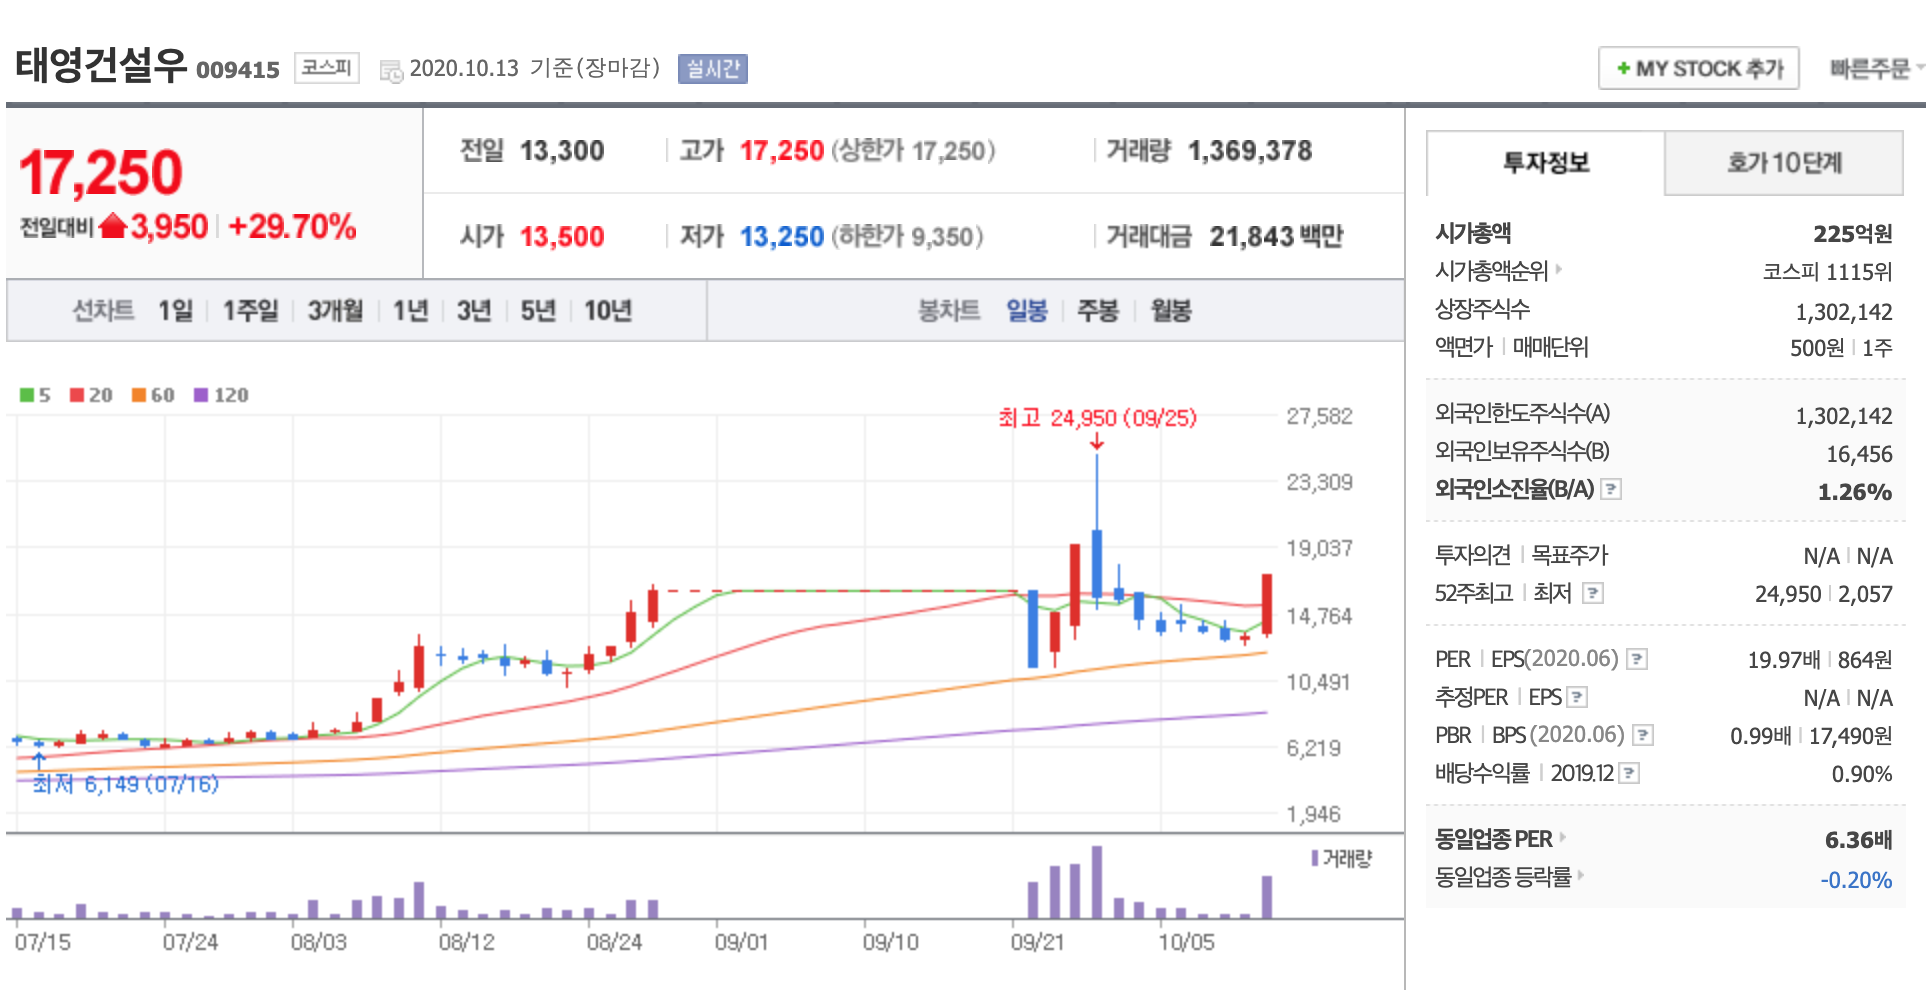1930x990 pixels.
Task: Switch to the 호가10단계 tab
Action: coord(1784,162)
